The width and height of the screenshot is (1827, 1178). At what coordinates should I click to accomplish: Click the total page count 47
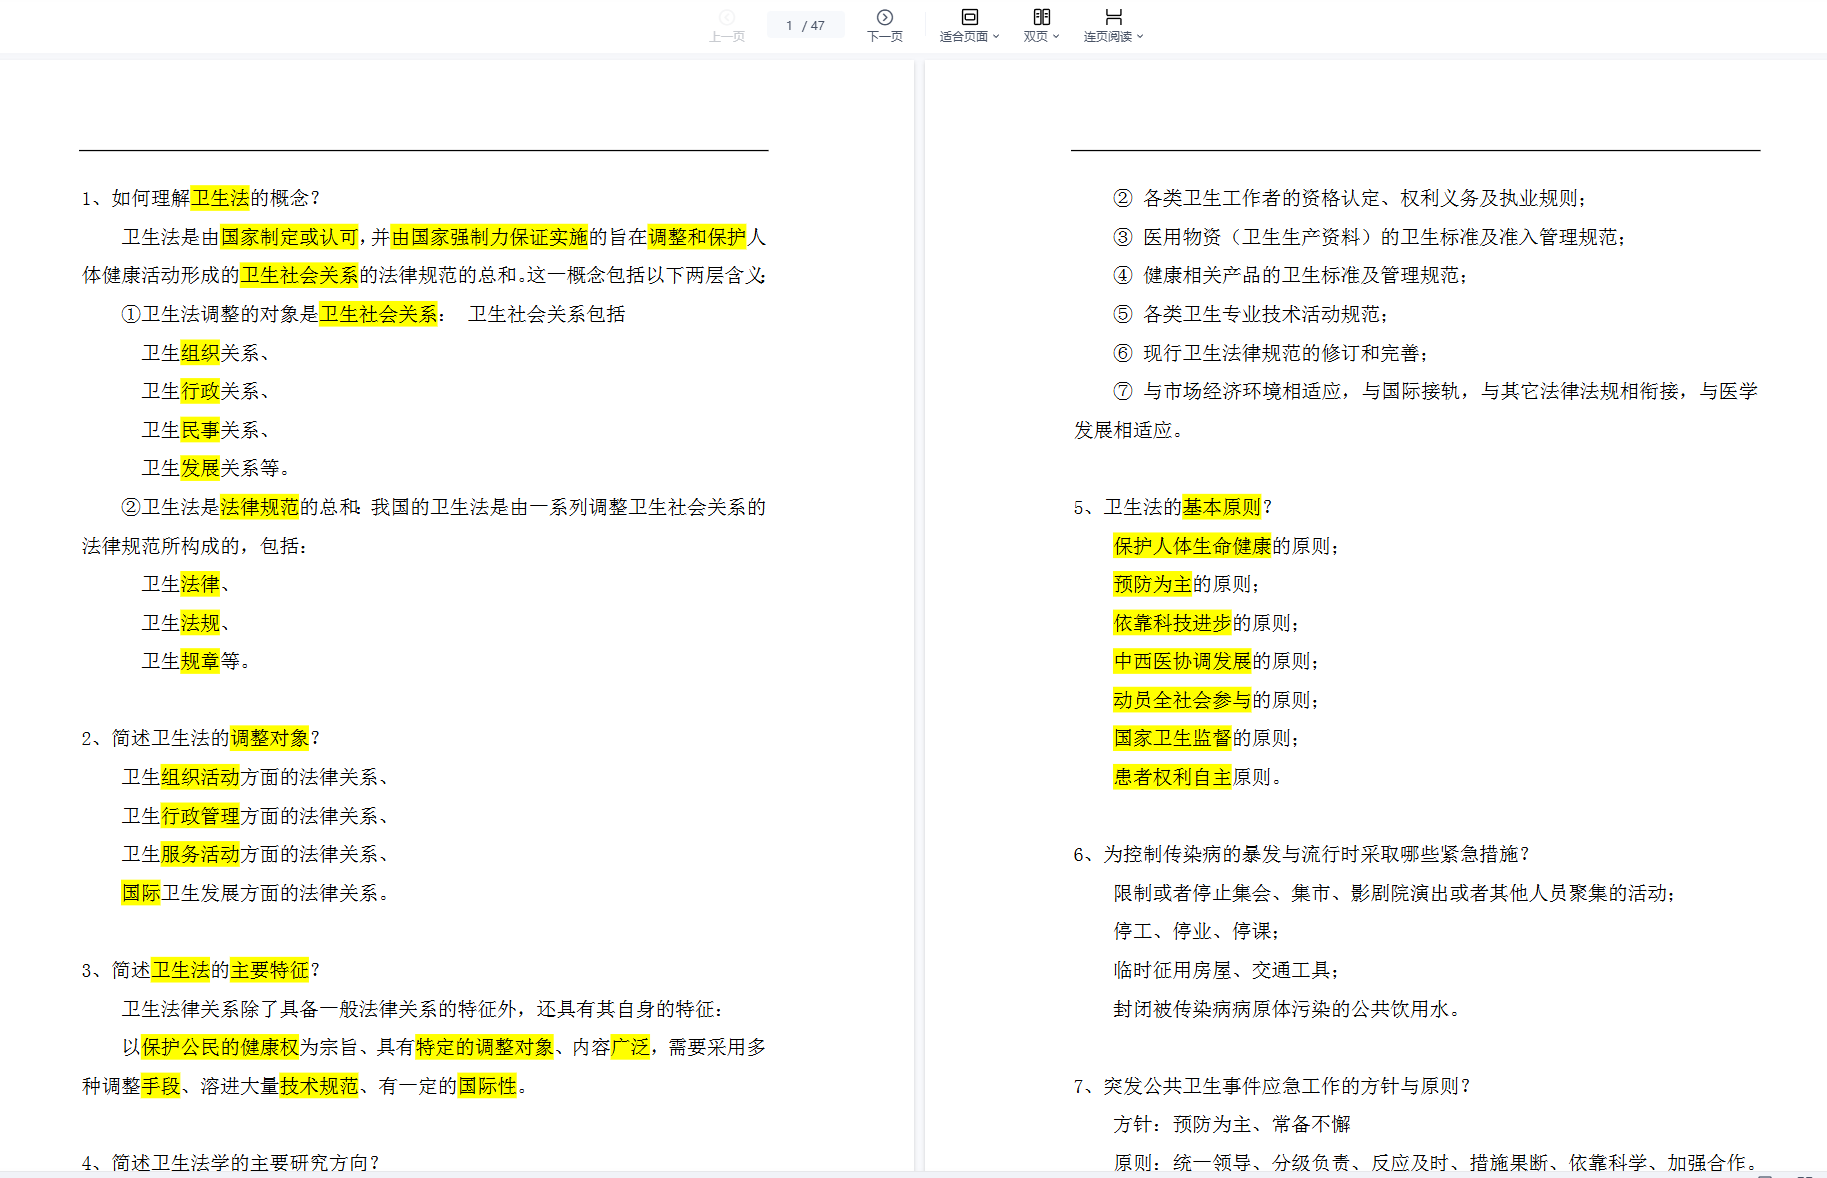tap(818, 26)
